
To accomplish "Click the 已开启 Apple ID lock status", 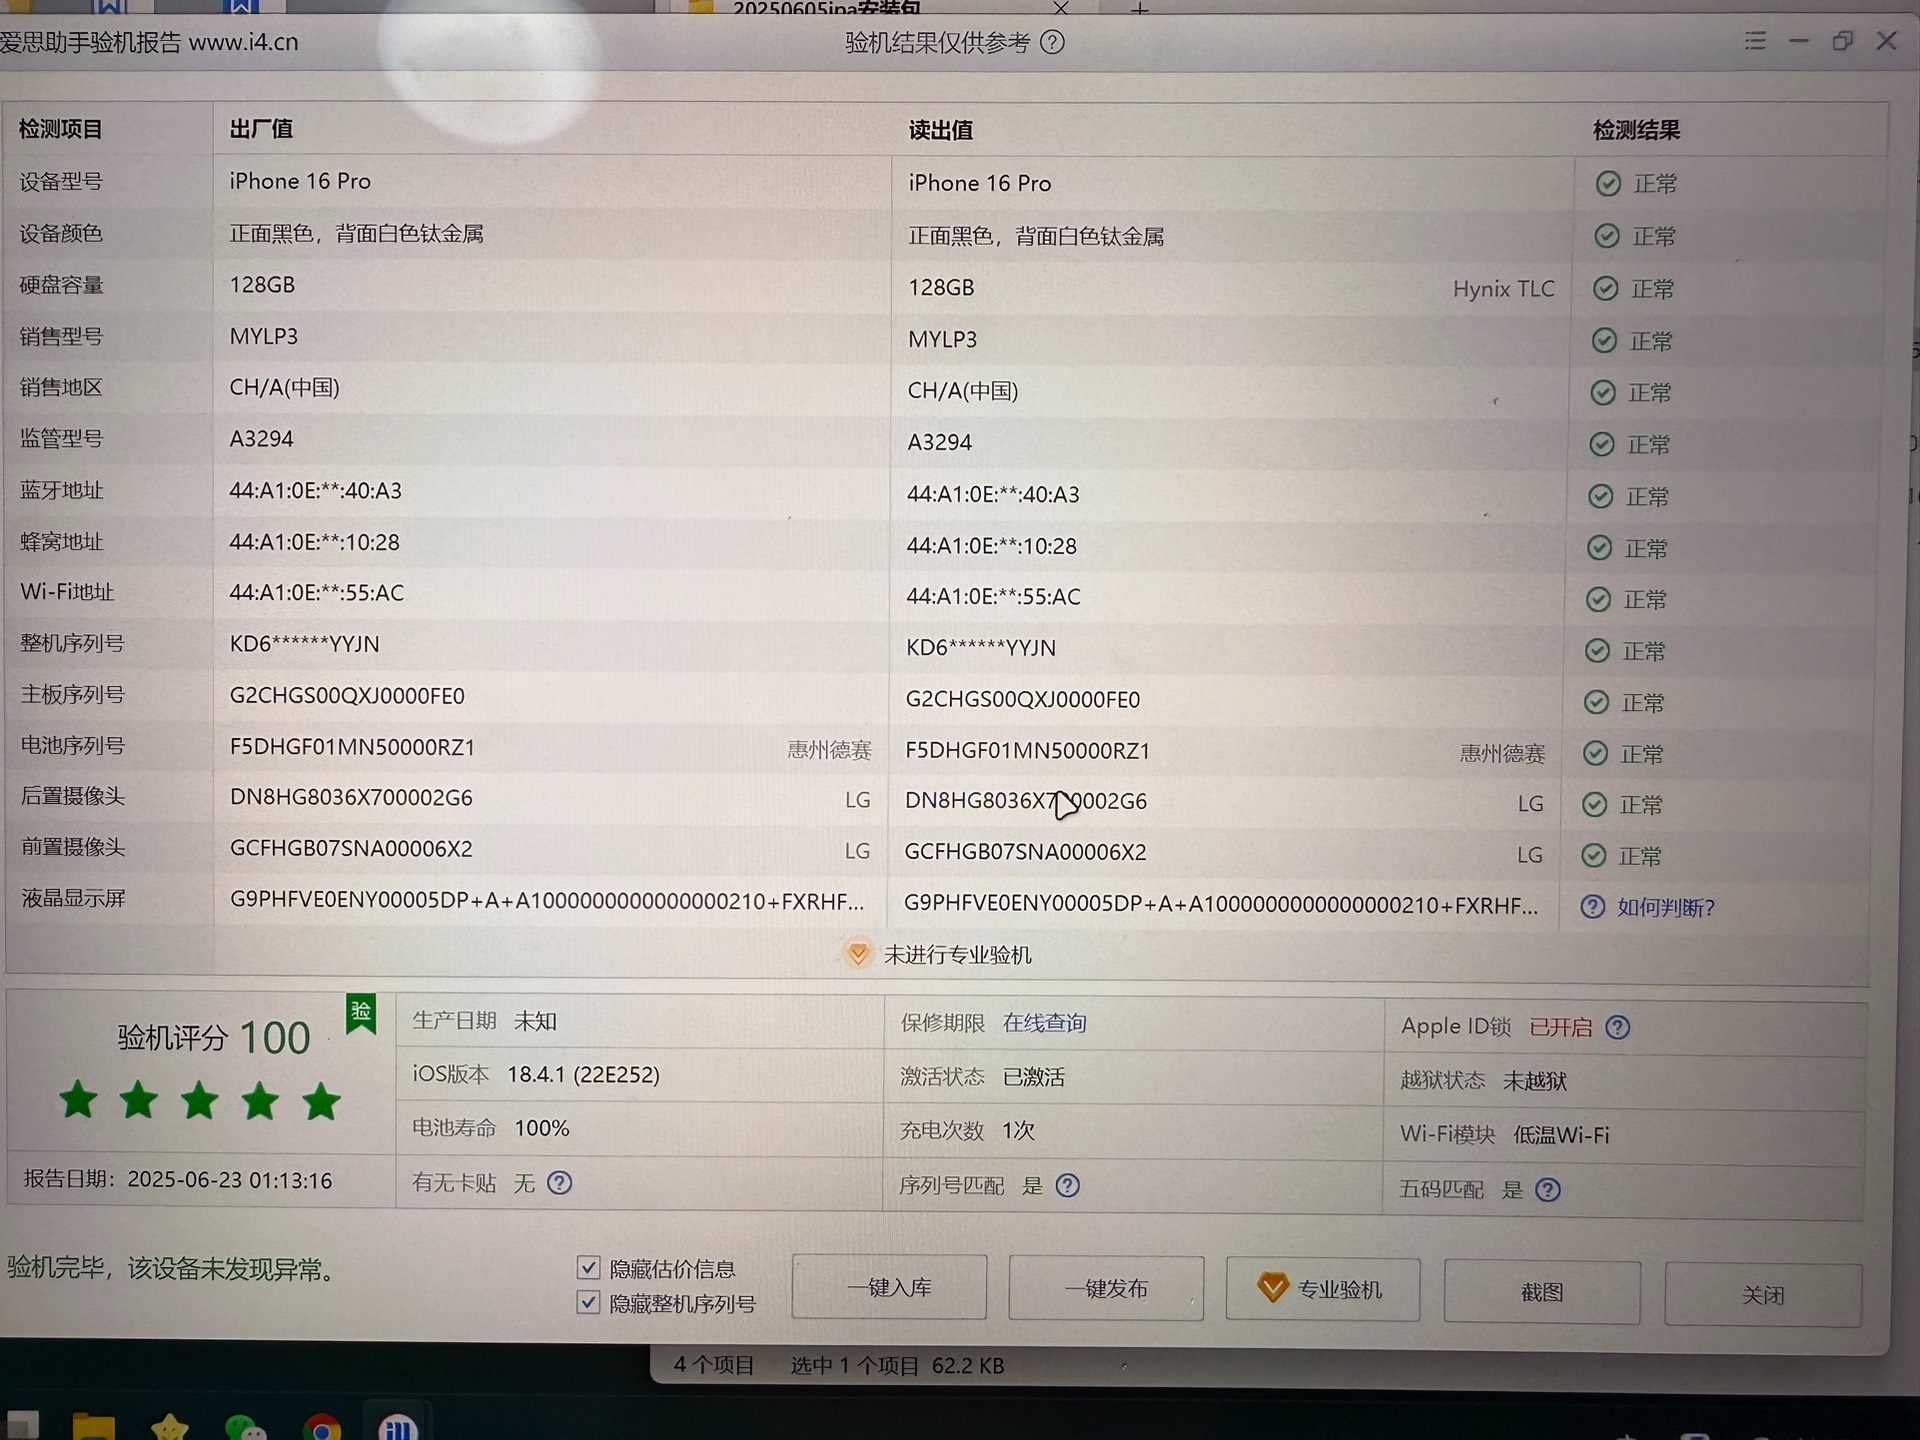I will point(1561,1027).
